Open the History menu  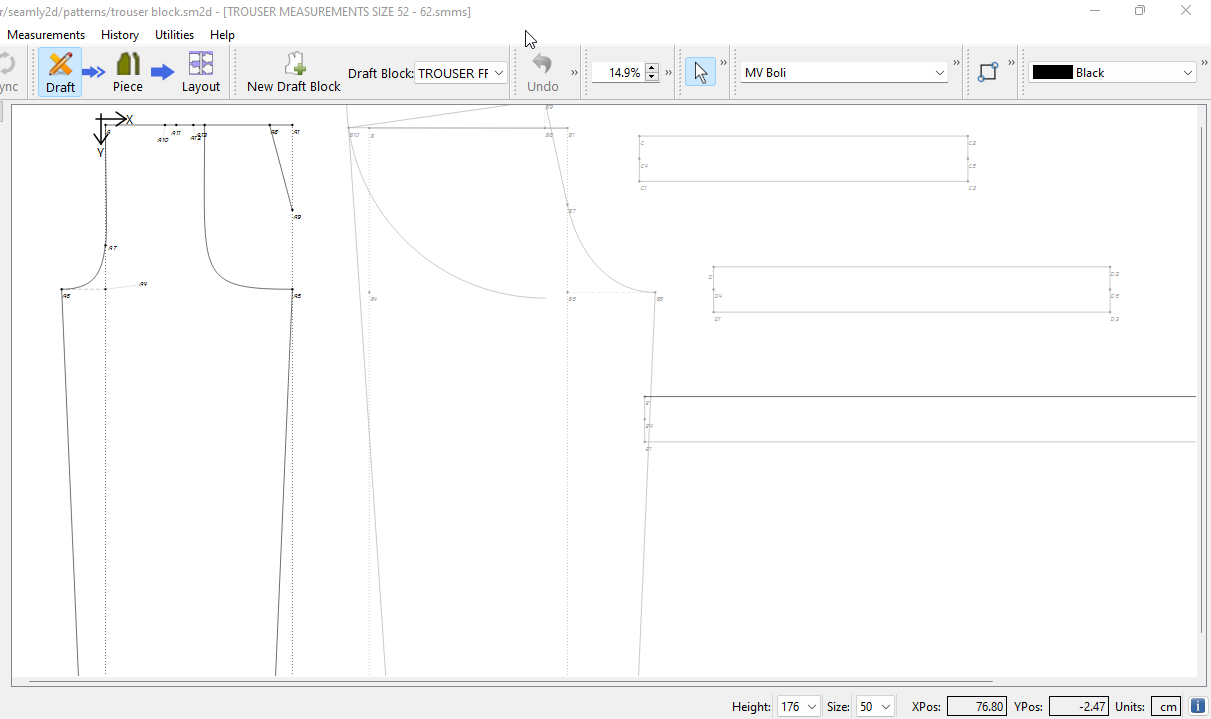[120, 35]
